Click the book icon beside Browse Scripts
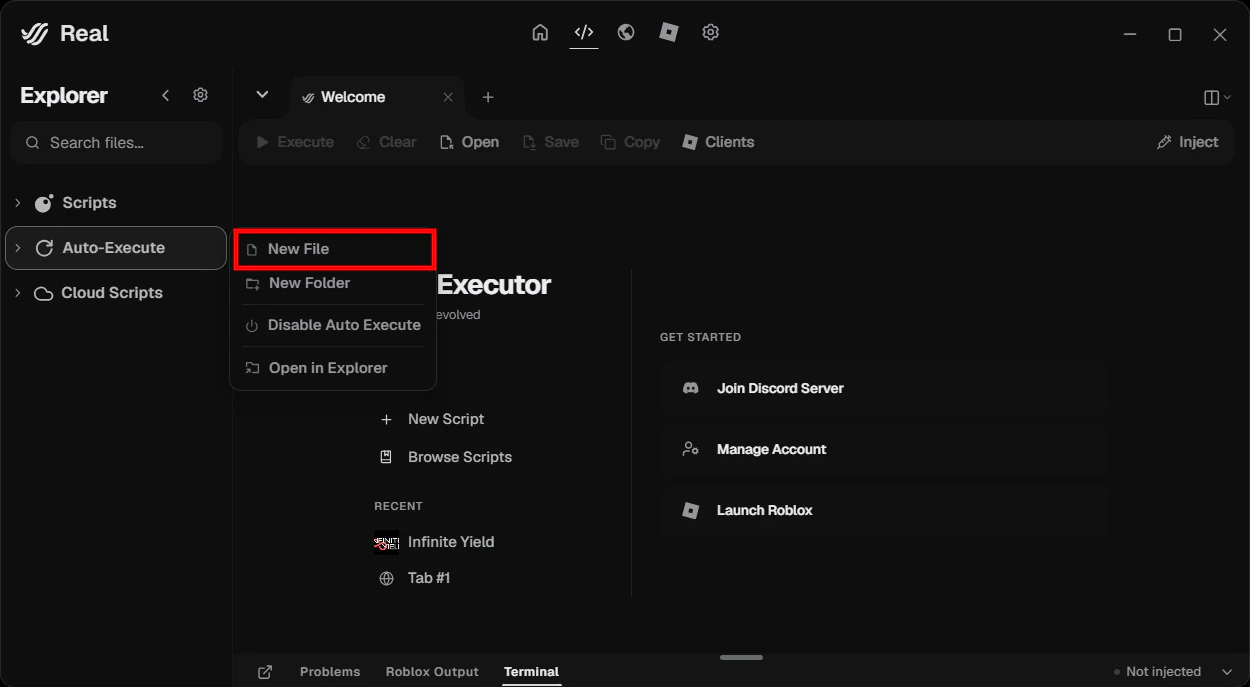The height and width of the screenshot is (687, 1250). click(386, 457)
